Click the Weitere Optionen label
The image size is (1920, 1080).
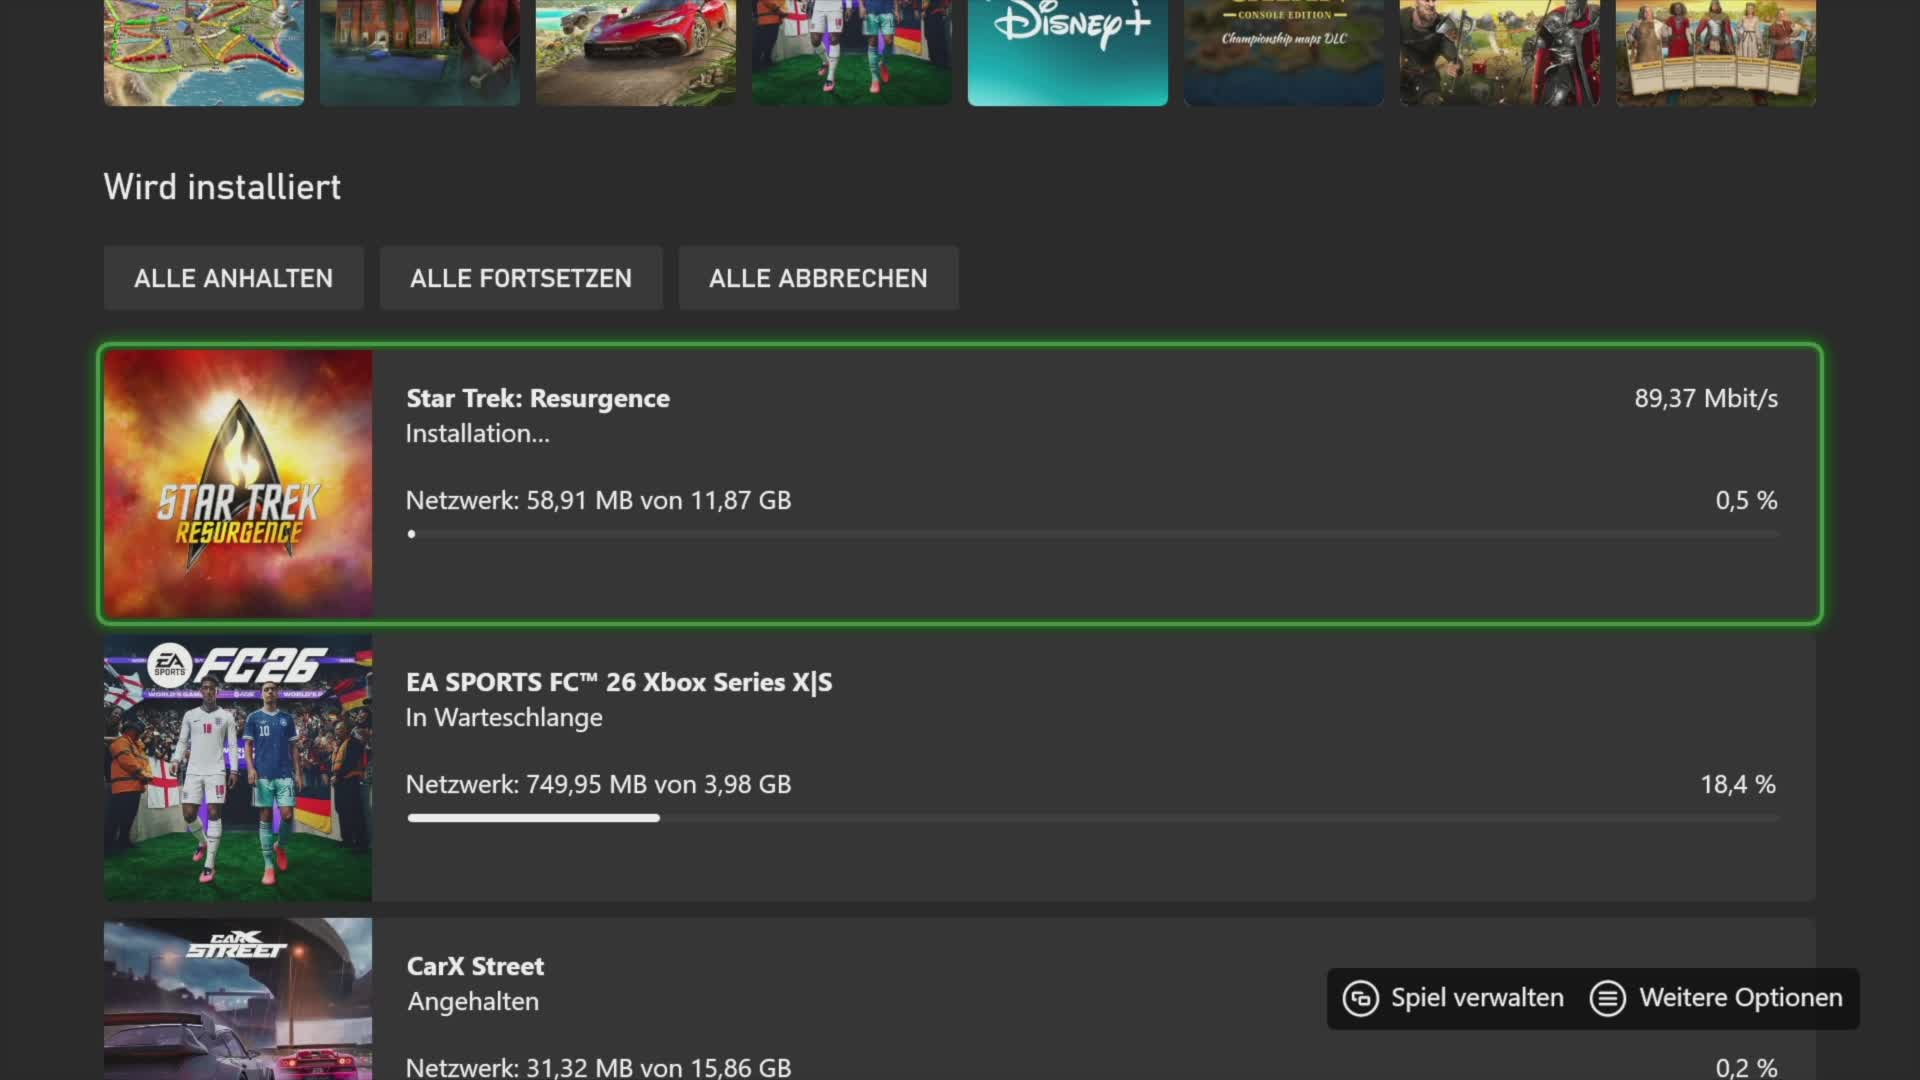point(1741,998)
